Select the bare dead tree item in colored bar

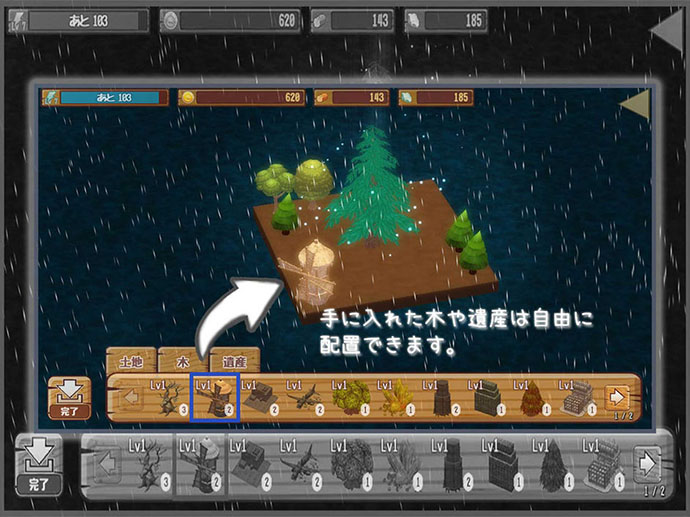(168, 400)
